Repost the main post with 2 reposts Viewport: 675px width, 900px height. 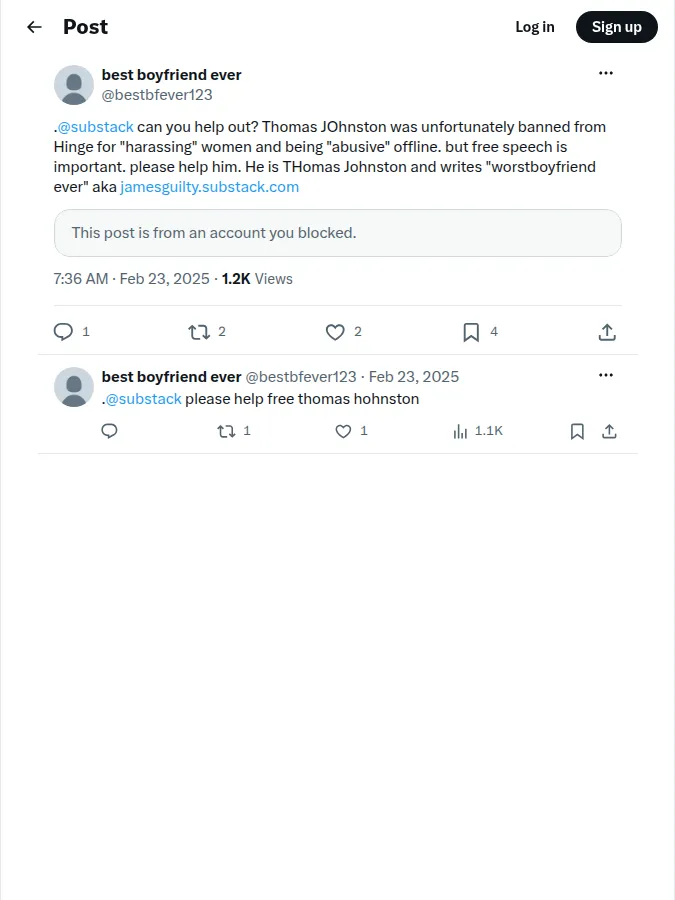199,332
